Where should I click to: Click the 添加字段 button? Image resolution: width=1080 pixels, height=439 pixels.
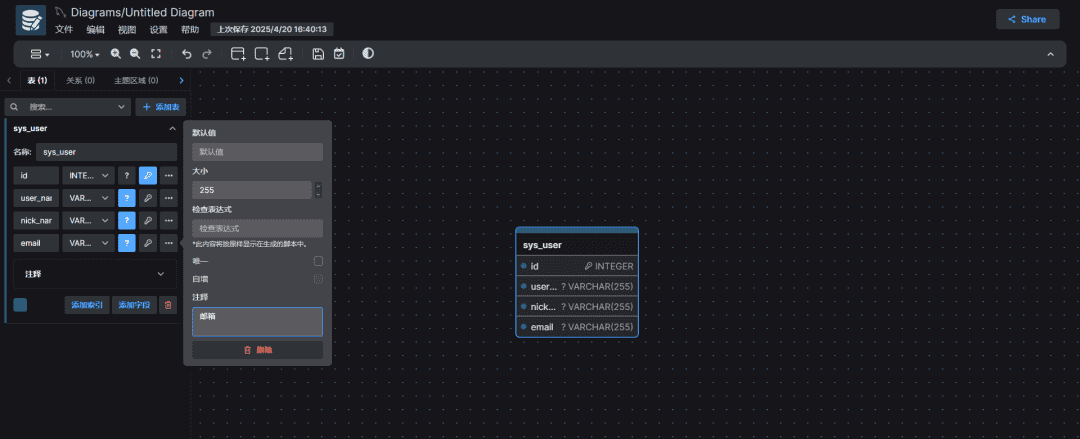coord(133,305)
